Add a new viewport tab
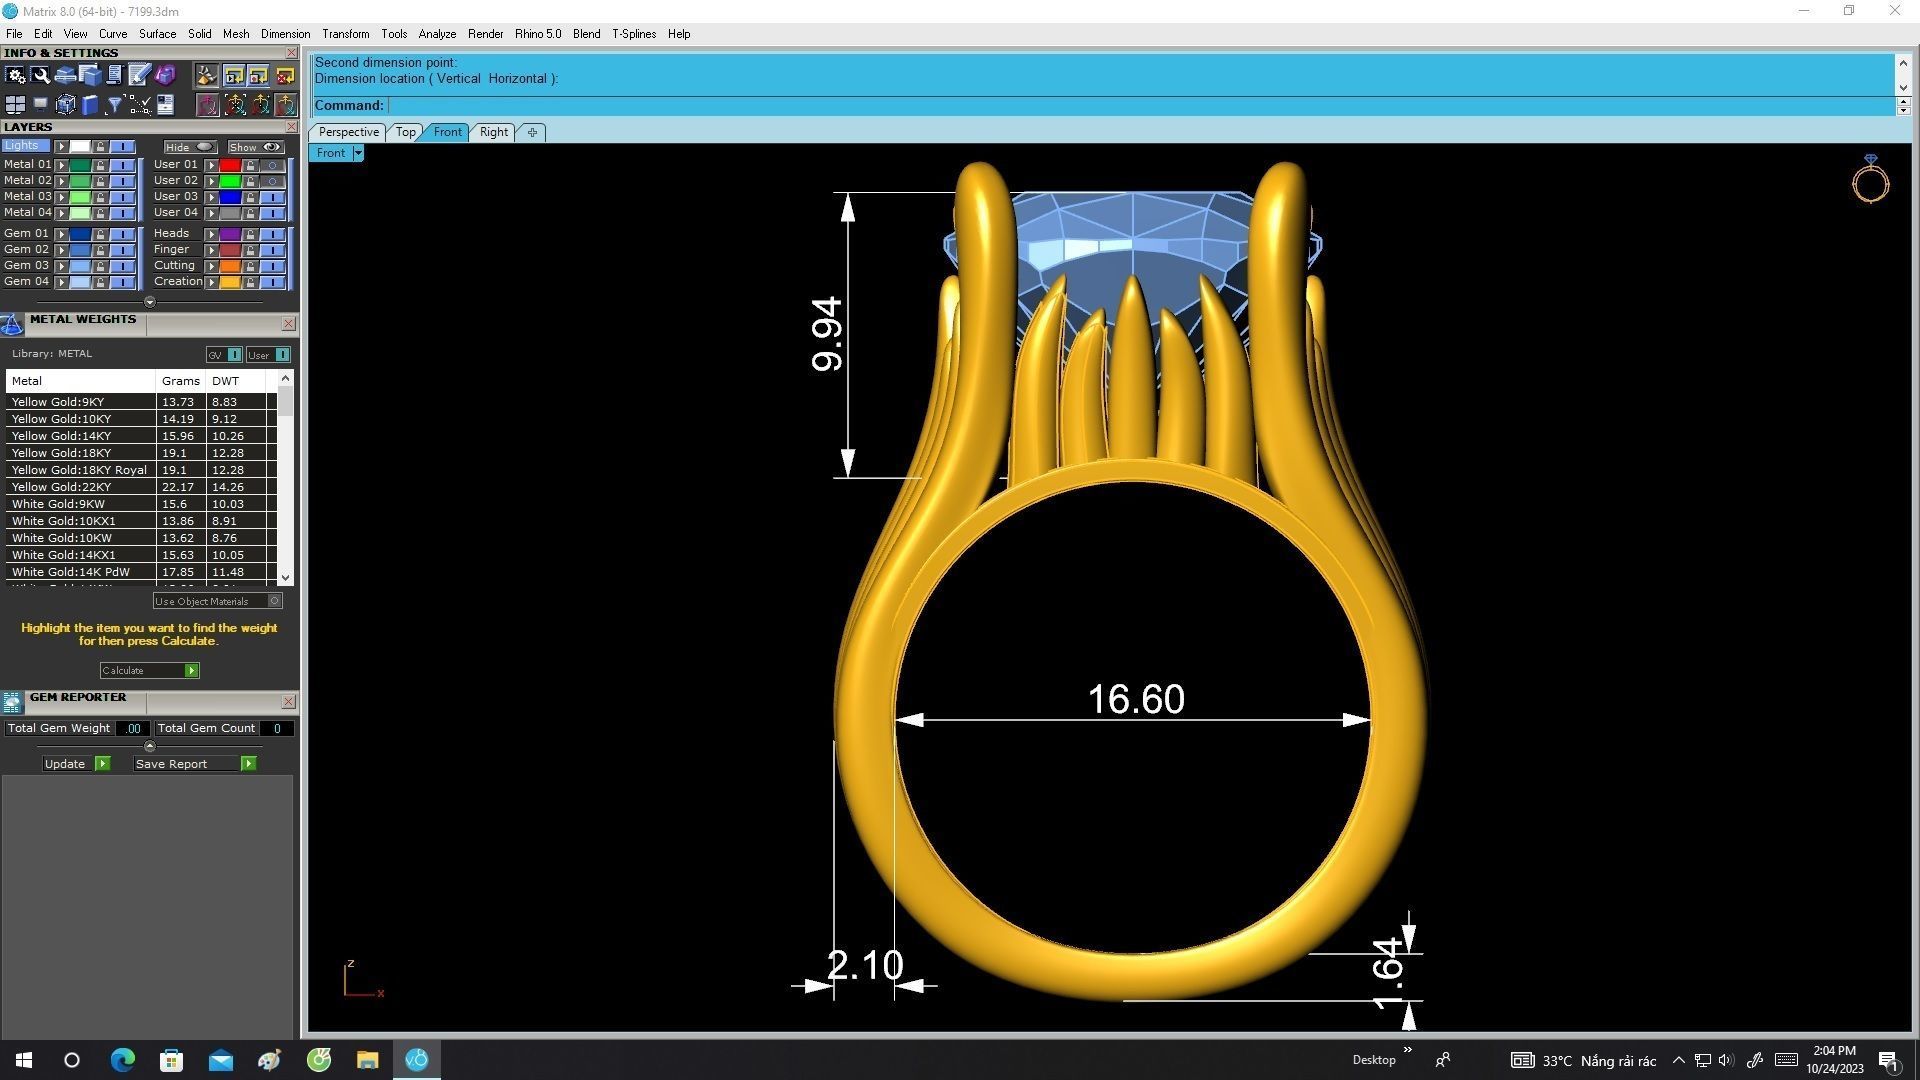Viewport: 1920px width, 1080px height. (532, 132)
